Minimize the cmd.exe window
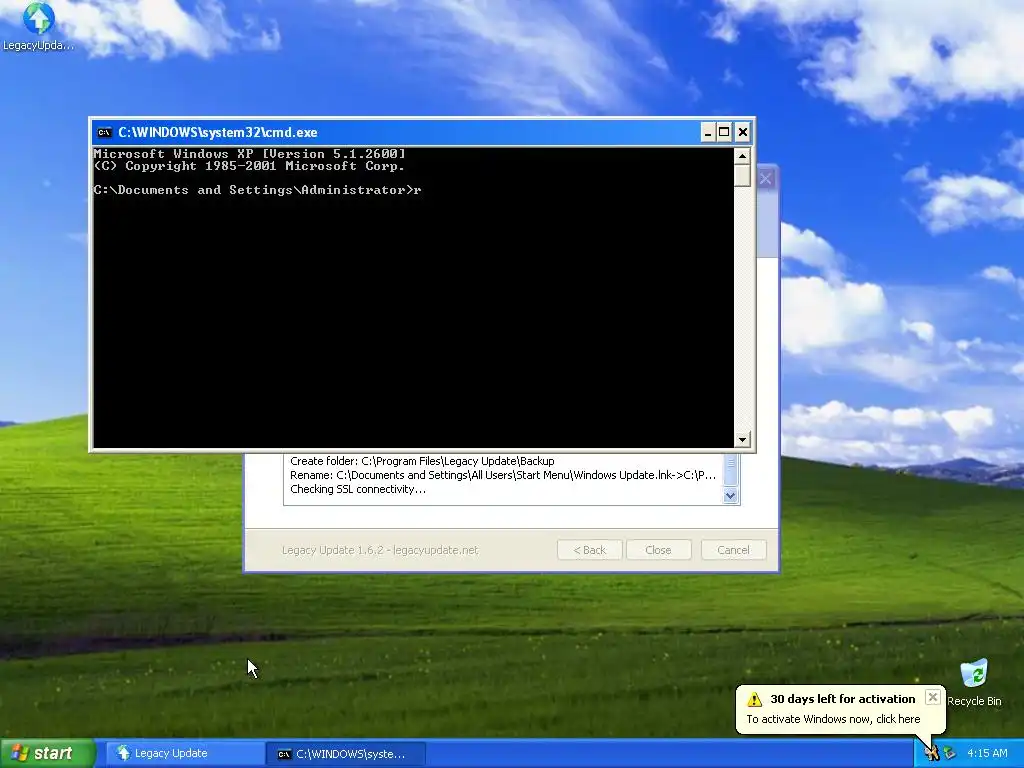 point(708,133)
